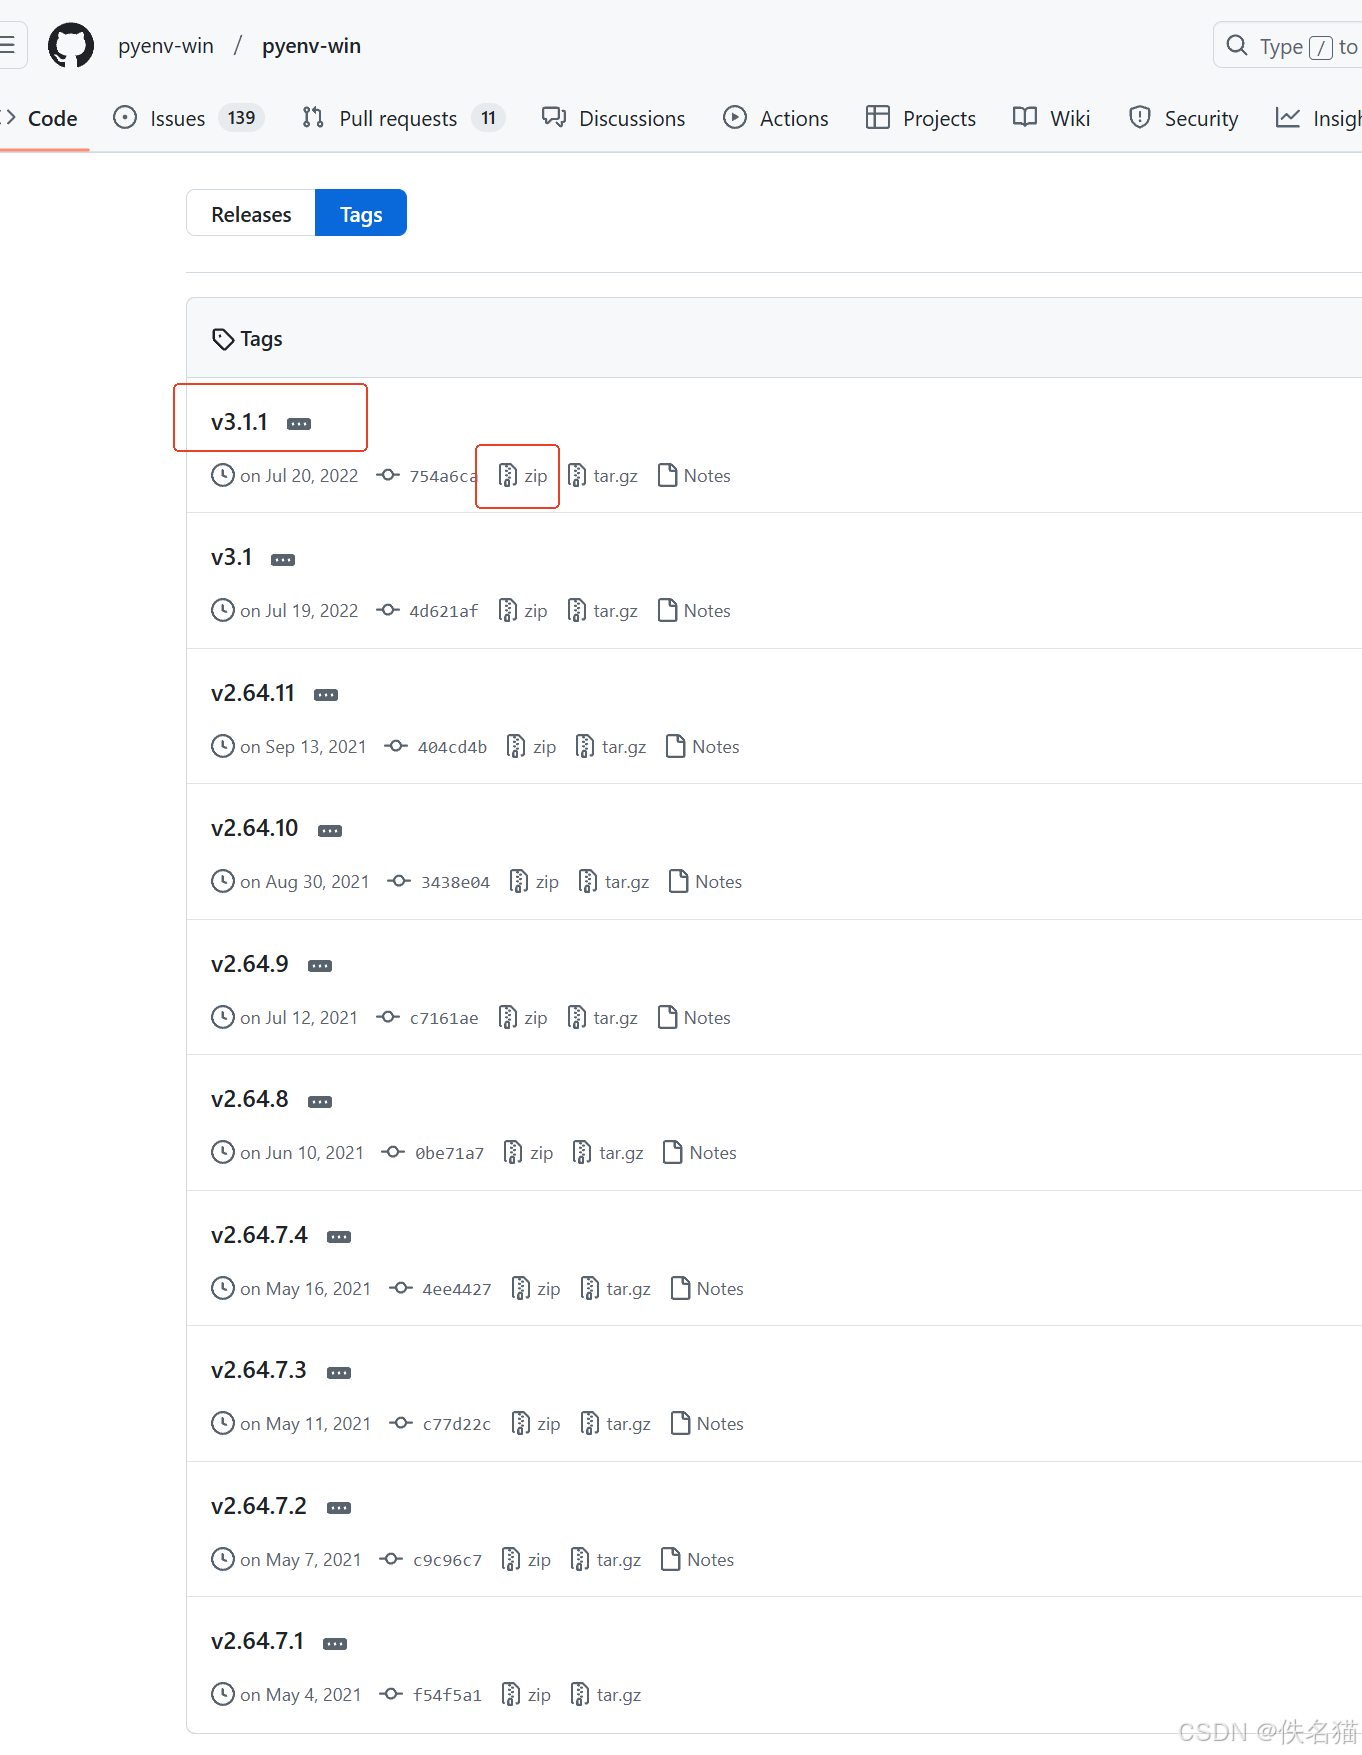Focus the Type / to search field

[1288, 46]
